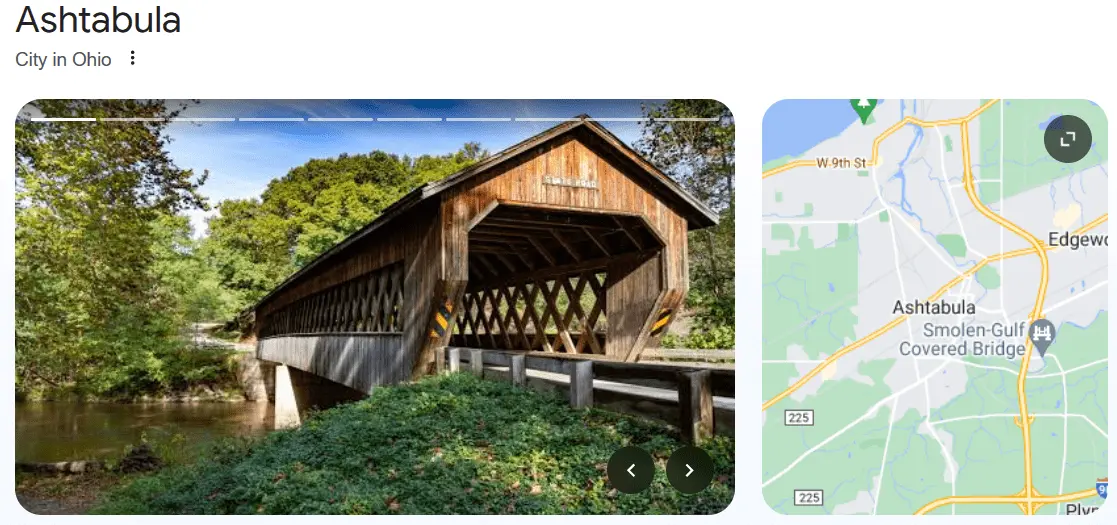Click the green park tree pin on the map
Viewport: 1117px width, 525px height.
click(x=864, y=110)
